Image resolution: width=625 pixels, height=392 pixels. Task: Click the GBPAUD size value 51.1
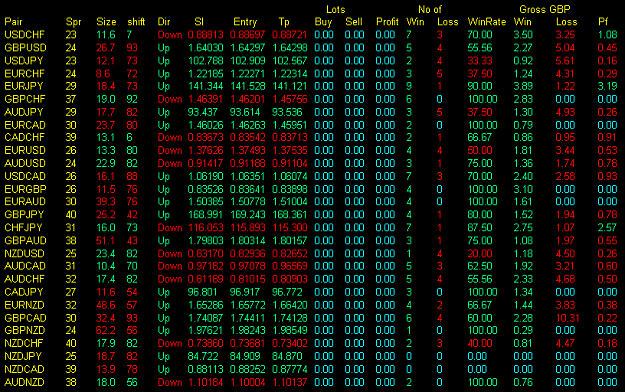point(106,241)
